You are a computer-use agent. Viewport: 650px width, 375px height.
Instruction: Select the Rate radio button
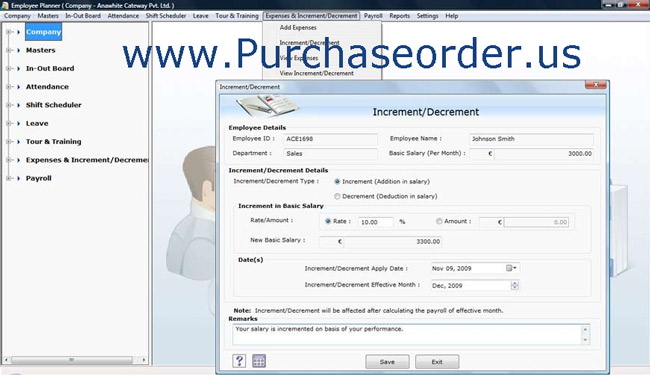tap(328, 221)
